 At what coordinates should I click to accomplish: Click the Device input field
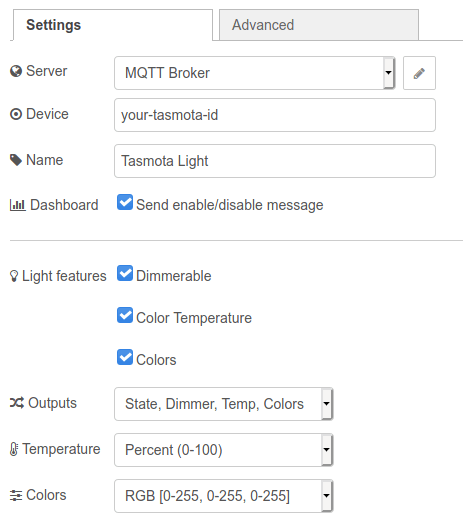pos(275,115)
